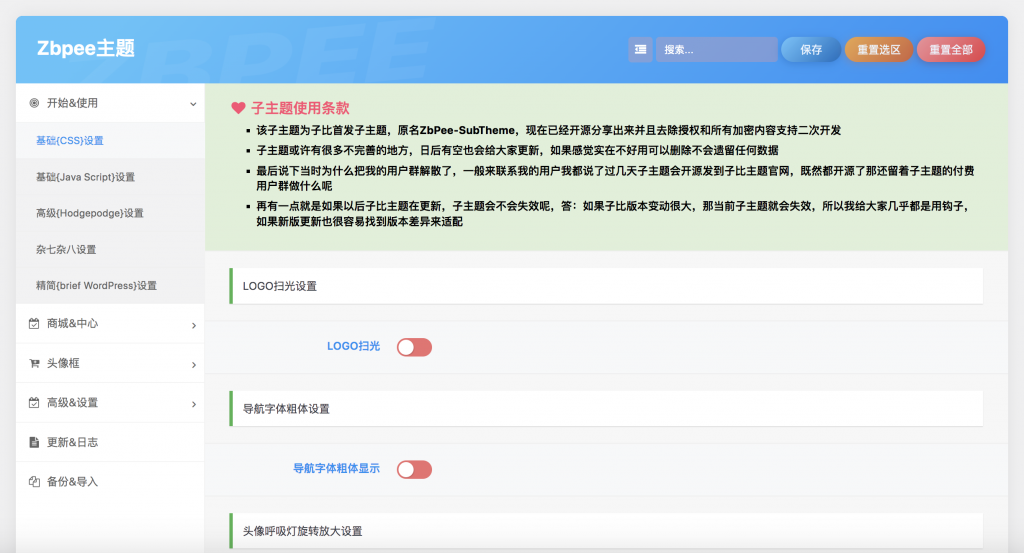
Task: Expand the 商城&中心 menu chevron
Action: coord(193,325)
